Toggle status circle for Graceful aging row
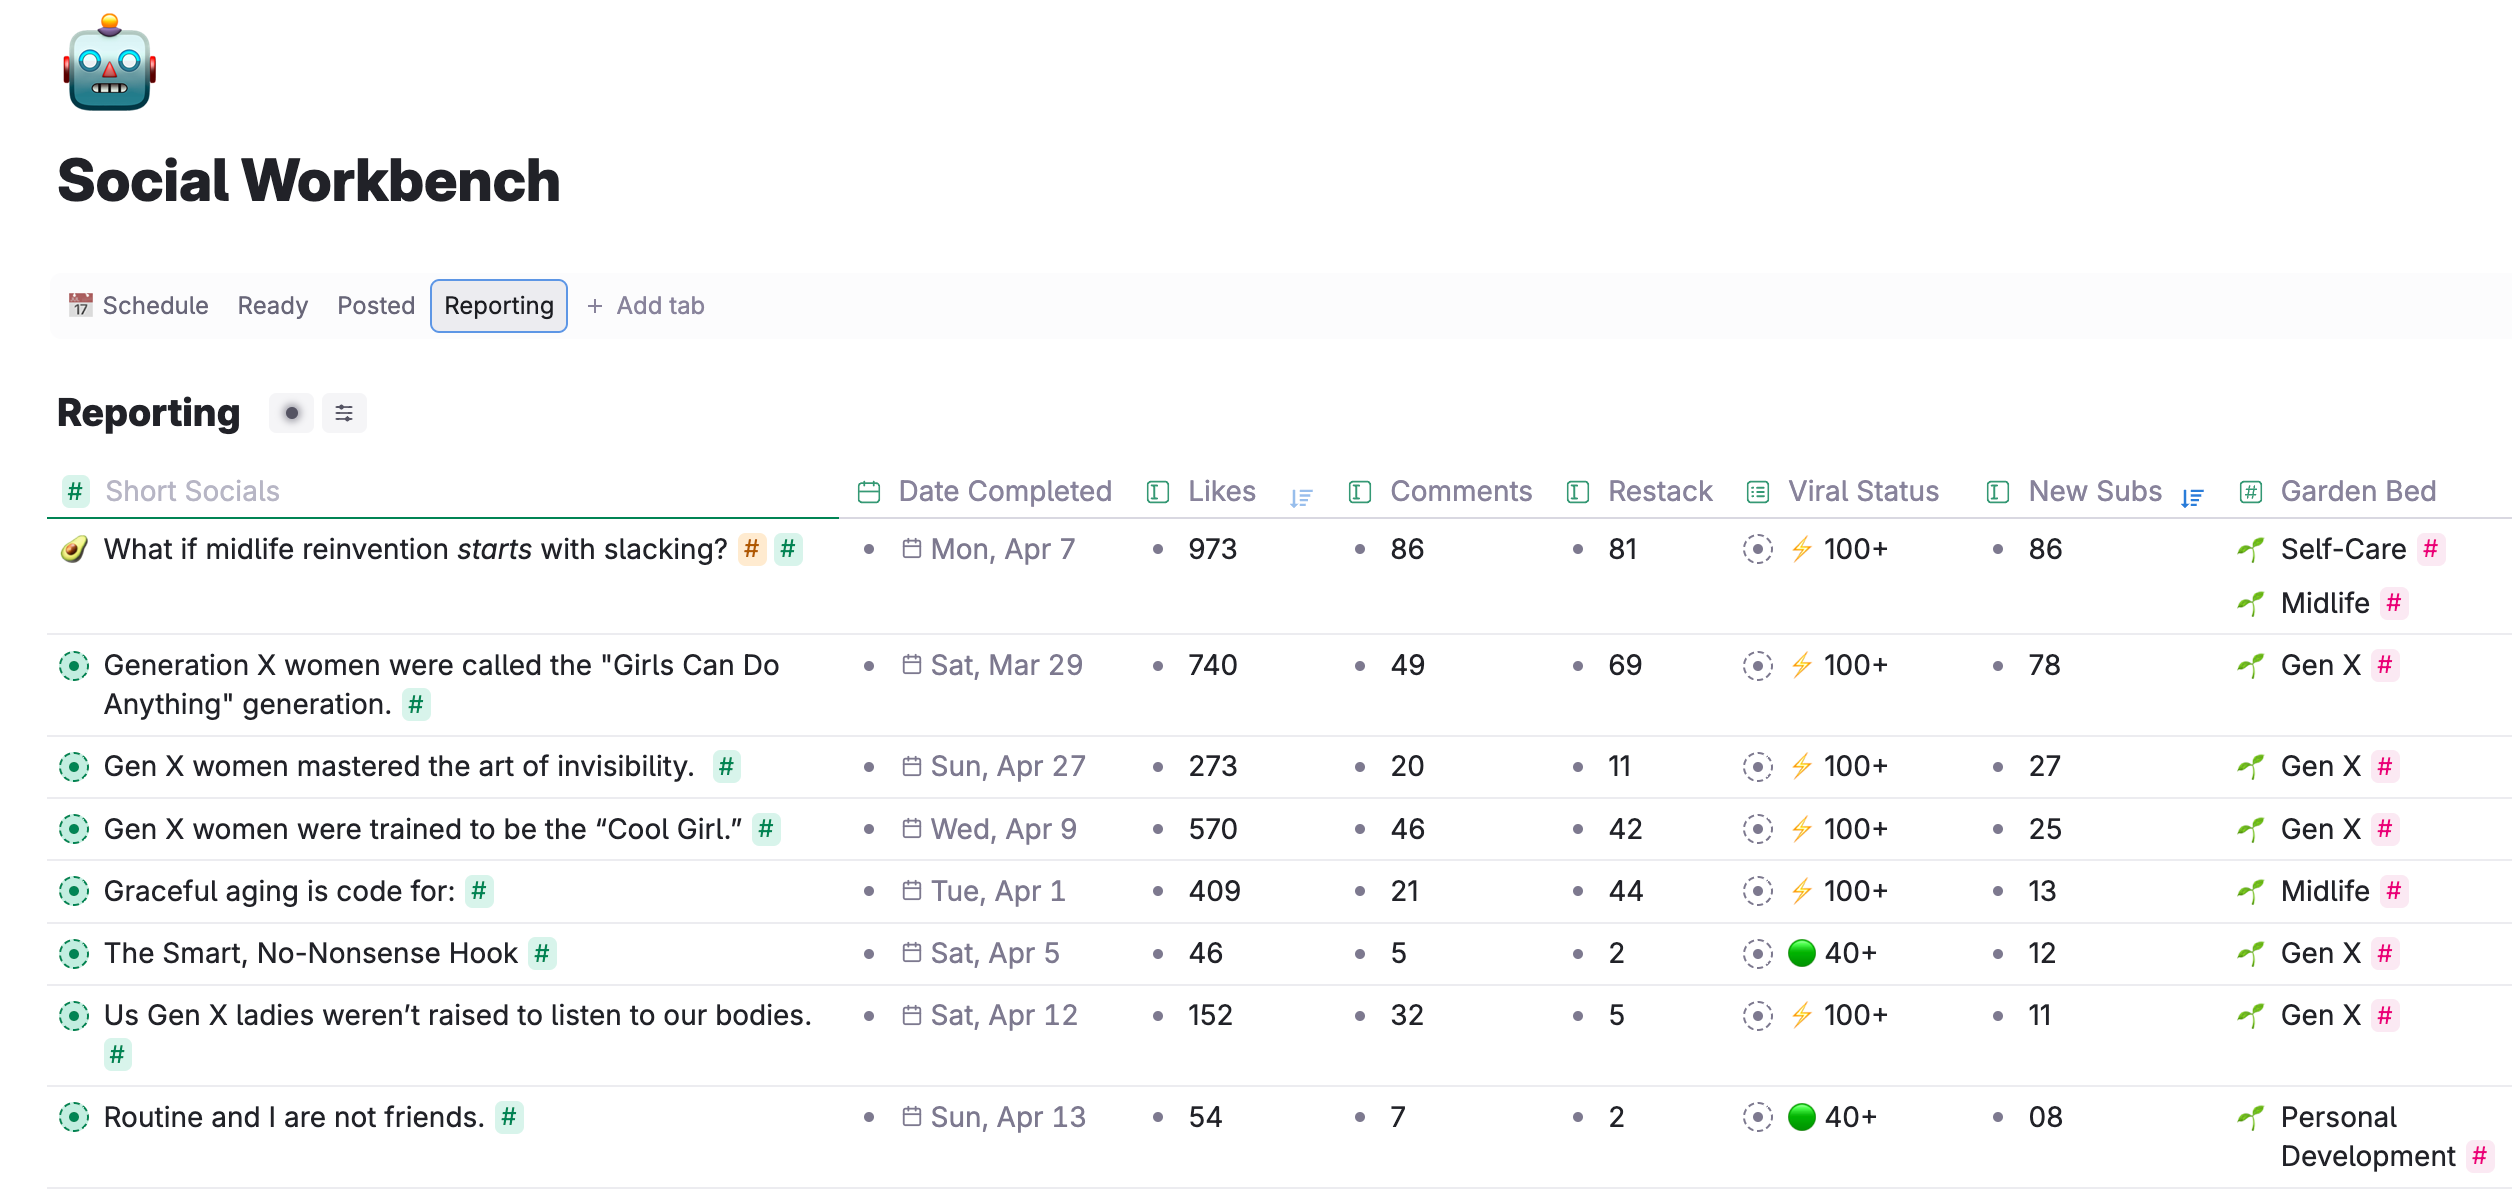This screenshot has width=2512, height=1192. pyautogui.click(x=74, y=891)
